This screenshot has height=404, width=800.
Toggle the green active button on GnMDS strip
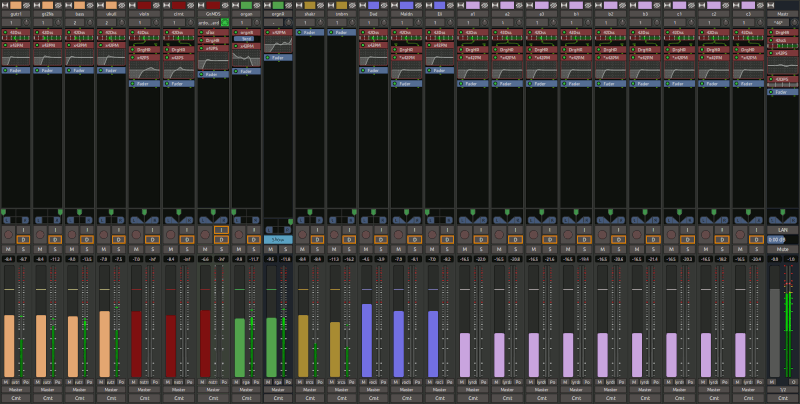226,22
